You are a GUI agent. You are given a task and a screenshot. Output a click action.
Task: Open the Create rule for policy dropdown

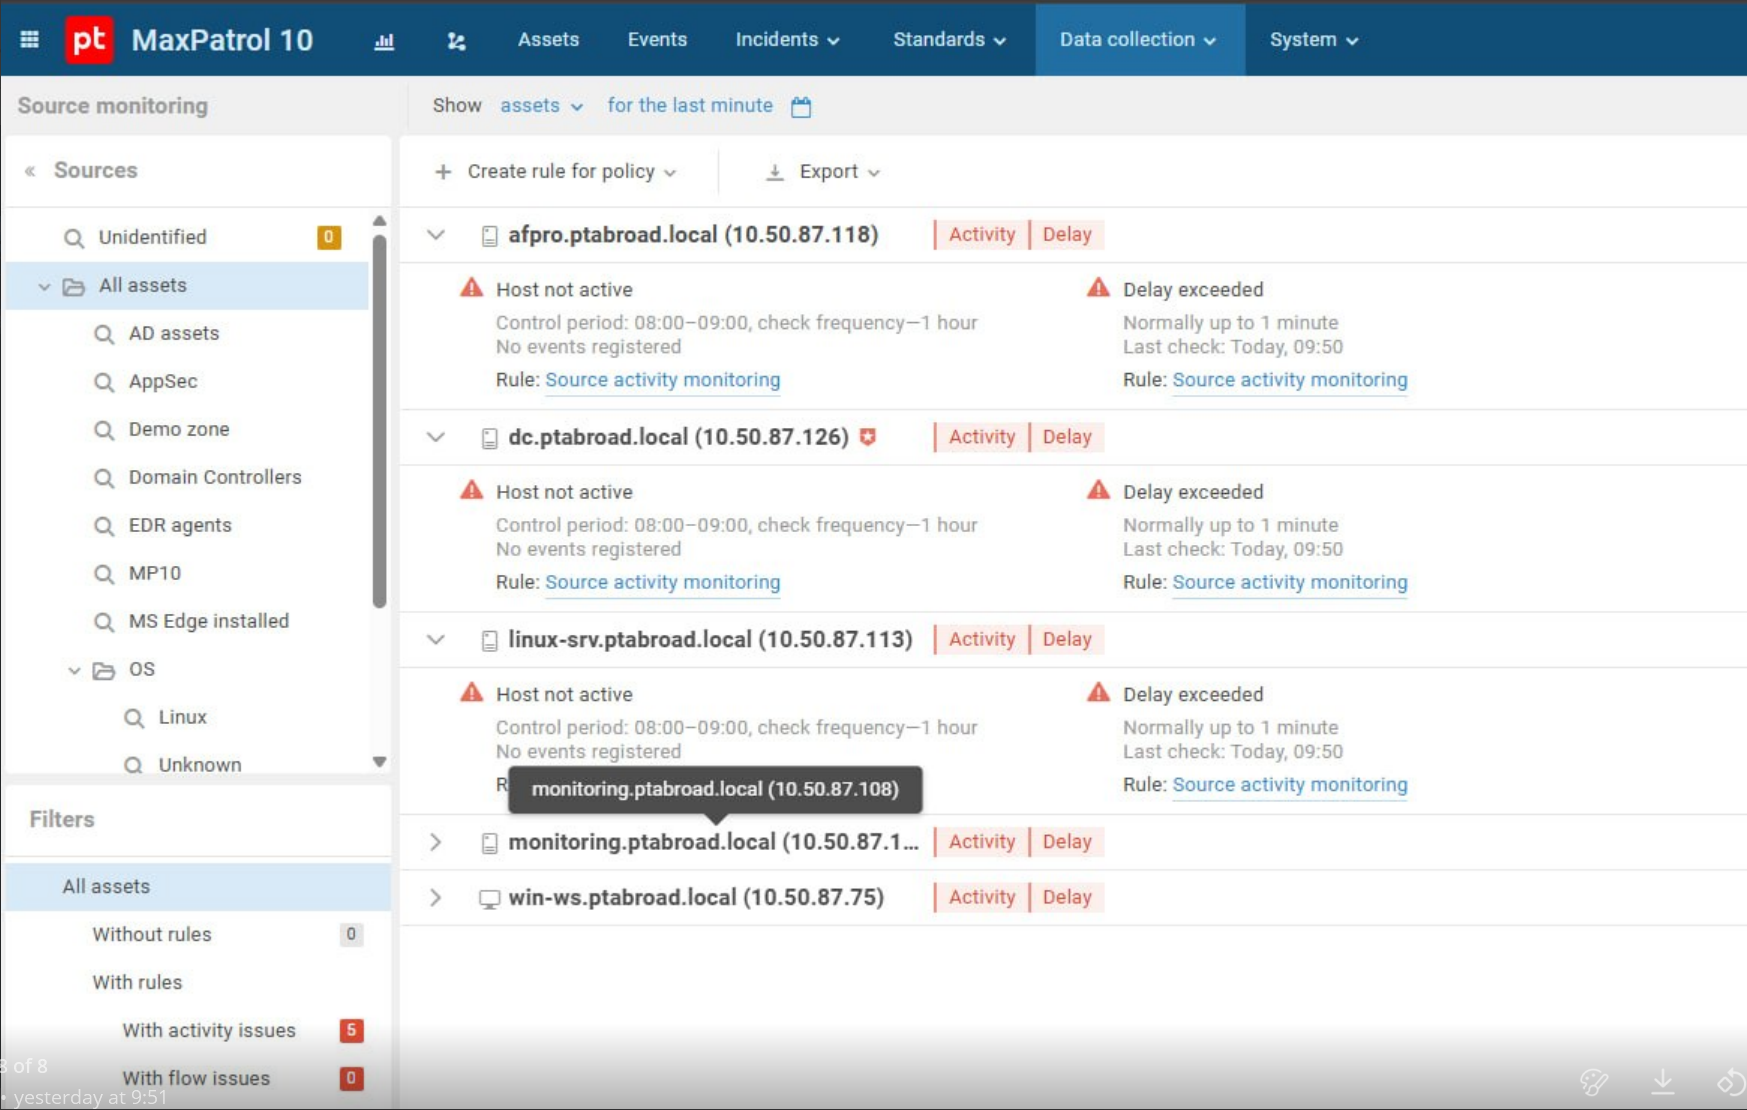pos(556,172)
